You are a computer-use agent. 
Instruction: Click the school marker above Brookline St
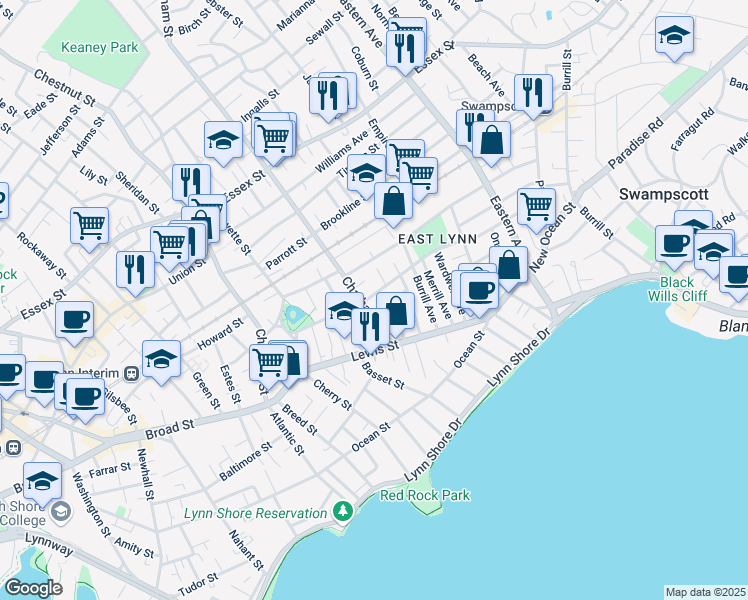(x=366, y=174)
